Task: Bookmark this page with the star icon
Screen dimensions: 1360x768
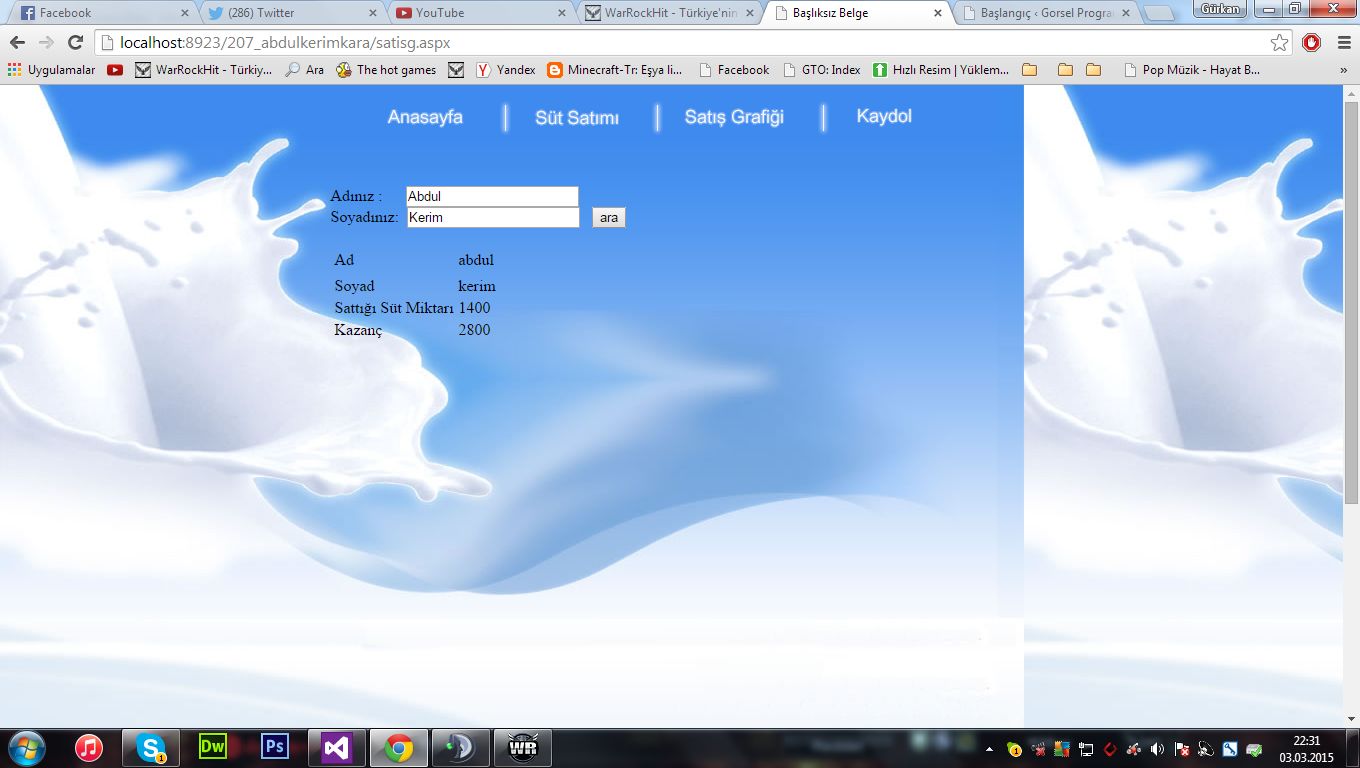Action: click(1279, 42)
